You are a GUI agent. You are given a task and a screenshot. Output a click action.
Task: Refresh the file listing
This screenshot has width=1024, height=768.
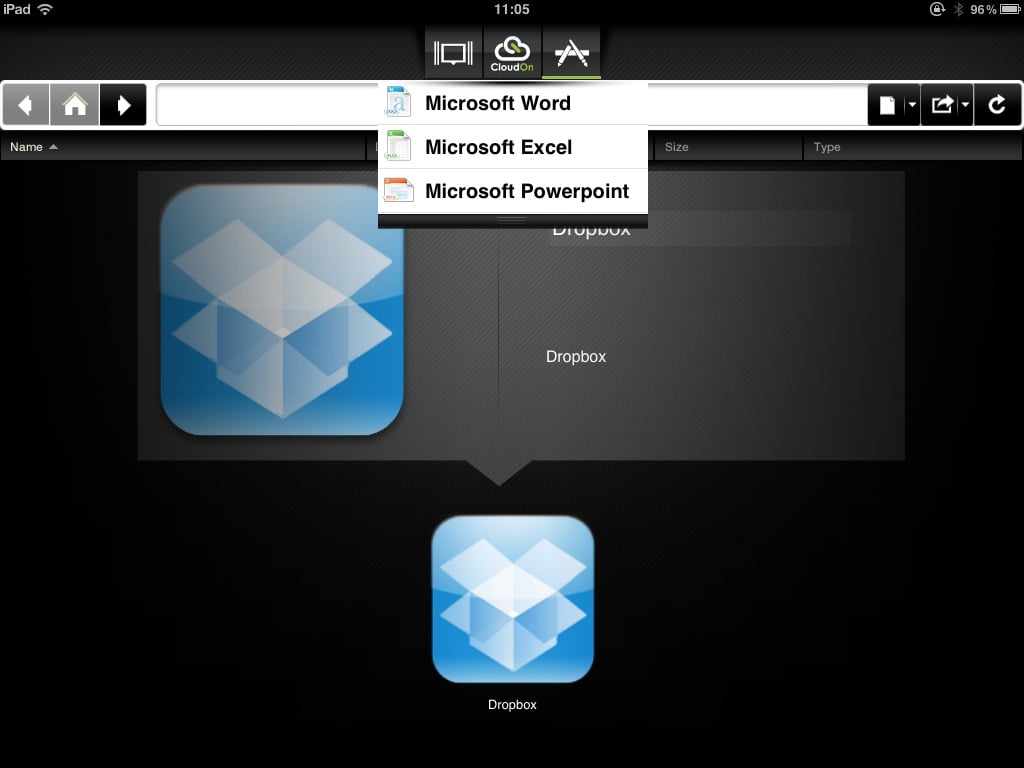(x=997, y=104)
